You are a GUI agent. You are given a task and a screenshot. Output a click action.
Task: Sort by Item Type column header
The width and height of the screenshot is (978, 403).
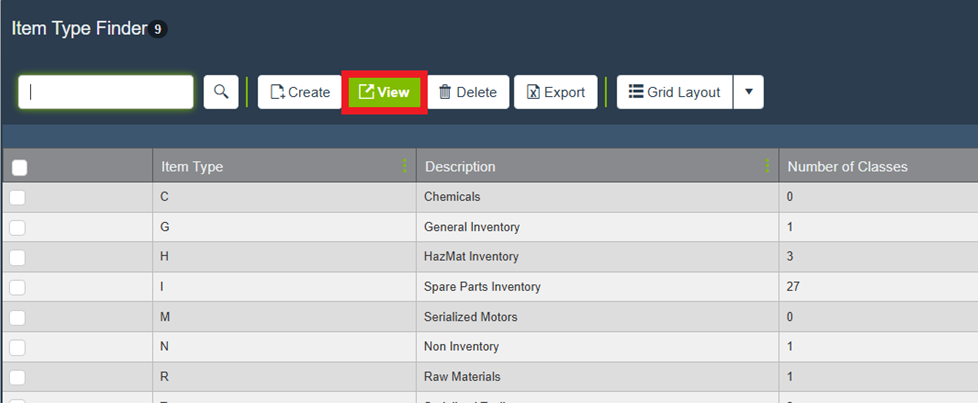point(192,167)
